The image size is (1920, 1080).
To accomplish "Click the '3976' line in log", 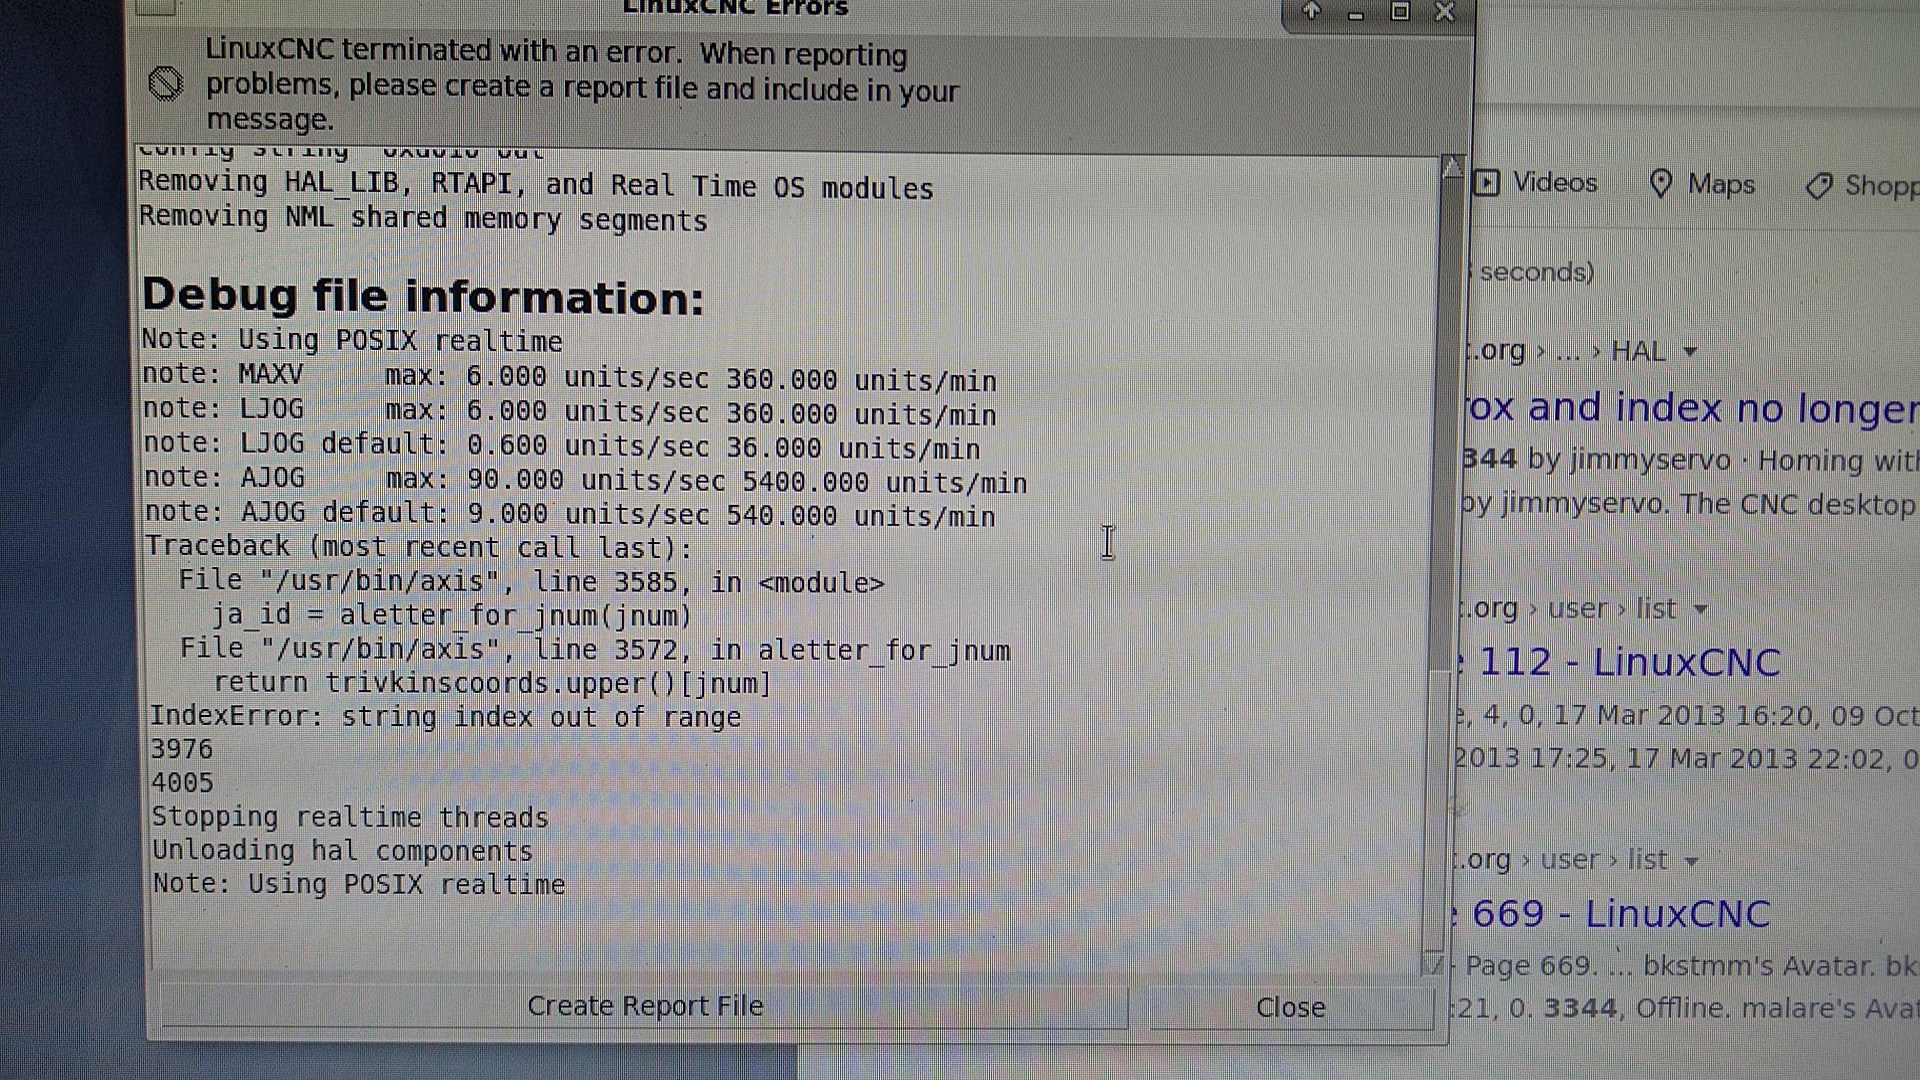I will click(182, 749).
